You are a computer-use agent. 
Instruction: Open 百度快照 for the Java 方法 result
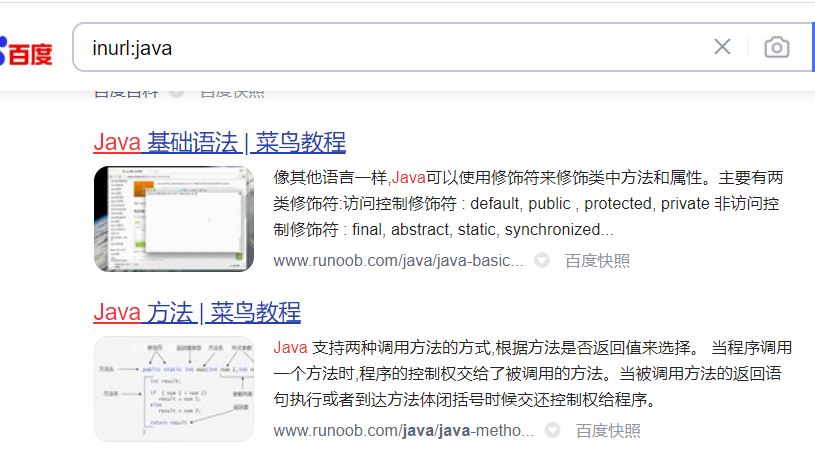pyautogui.click(x=608, y=430)
